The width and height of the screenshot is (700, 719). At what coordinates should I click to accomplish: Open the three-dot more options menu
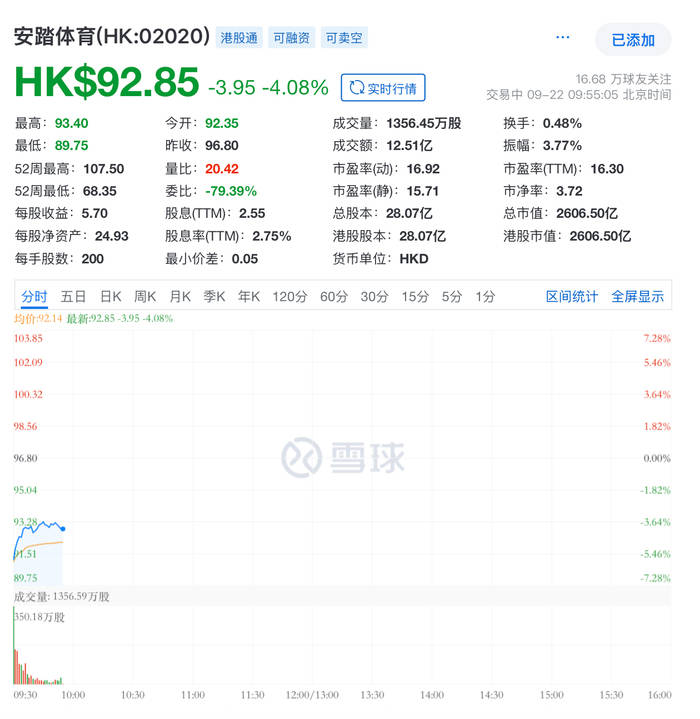click(563, 38)
